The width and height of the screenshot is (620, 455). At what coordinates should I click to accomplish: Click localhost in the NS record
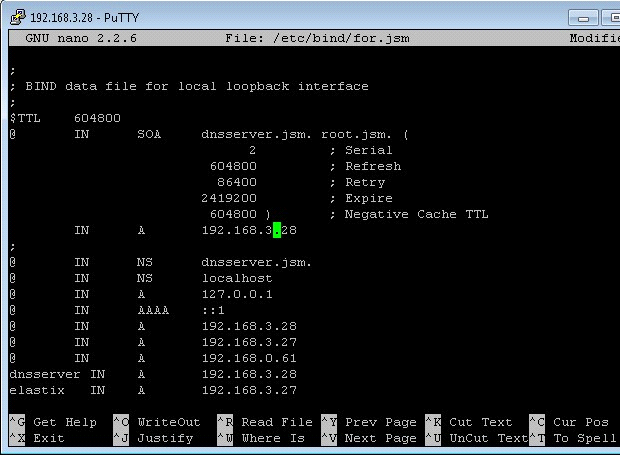coord(237,278)
